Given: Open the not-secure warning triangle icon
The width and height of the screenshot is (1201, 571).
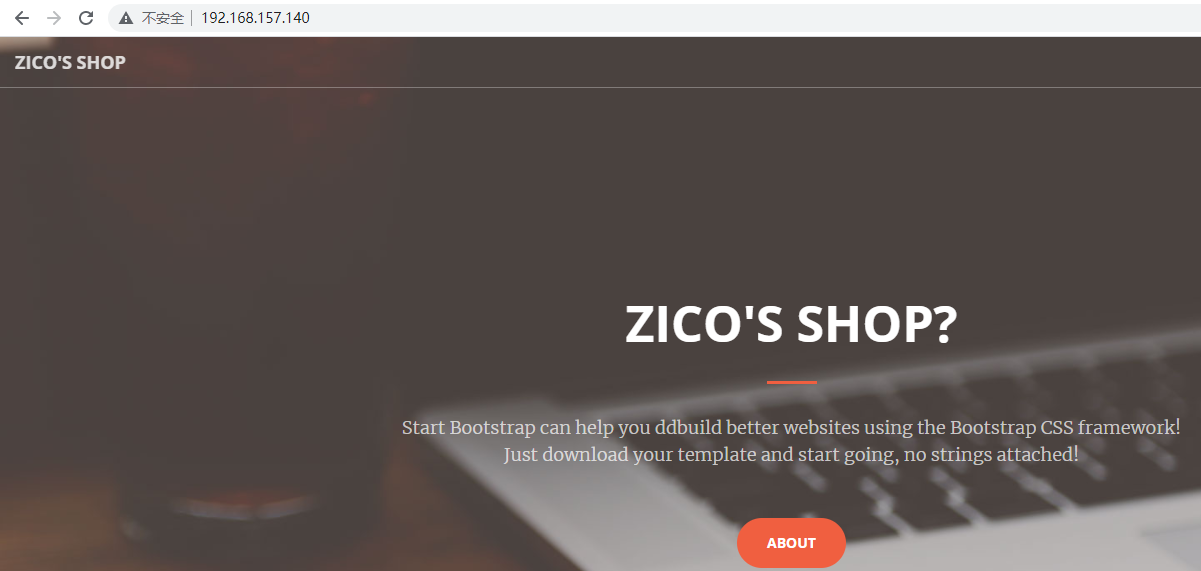Looking at the screenshot, I should coord(126,18).
